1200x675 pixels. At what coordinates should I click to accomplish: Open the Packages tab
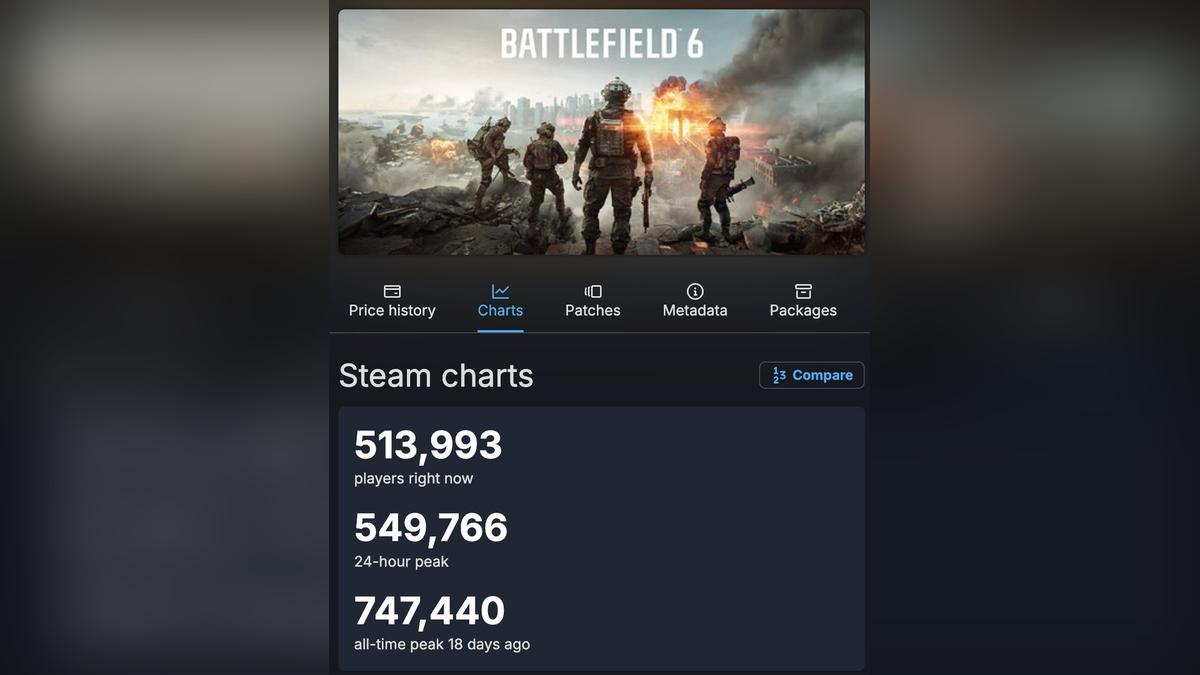tap(802, 300)
